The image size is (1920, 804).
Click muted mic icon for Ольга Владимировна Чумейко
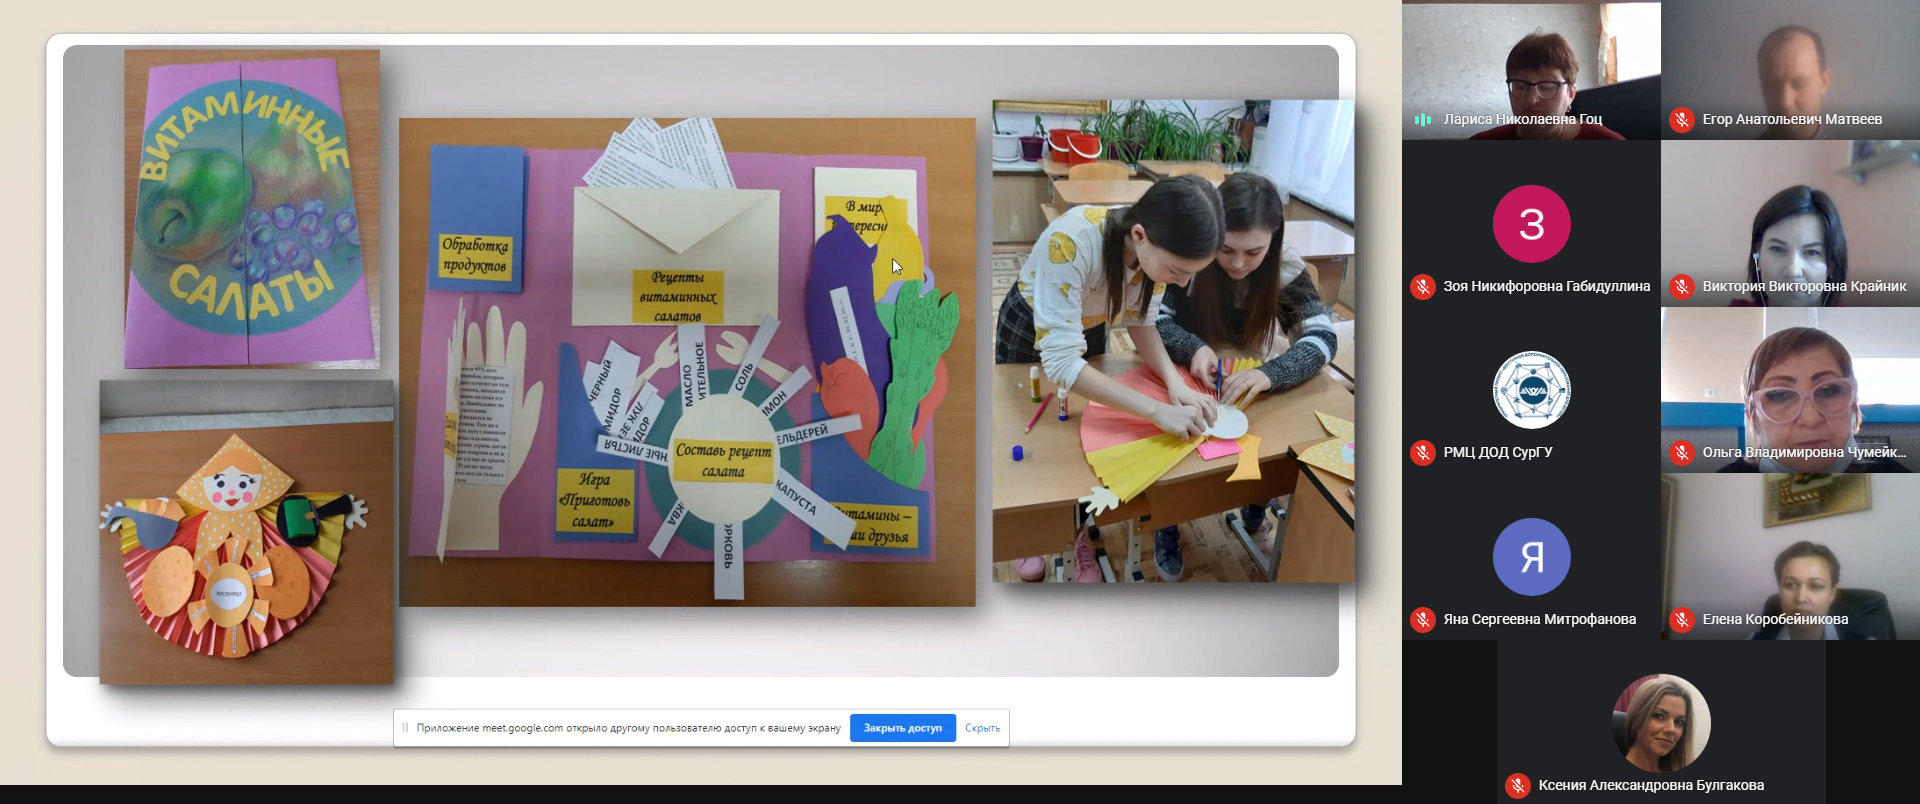[x=1682, y=453]
